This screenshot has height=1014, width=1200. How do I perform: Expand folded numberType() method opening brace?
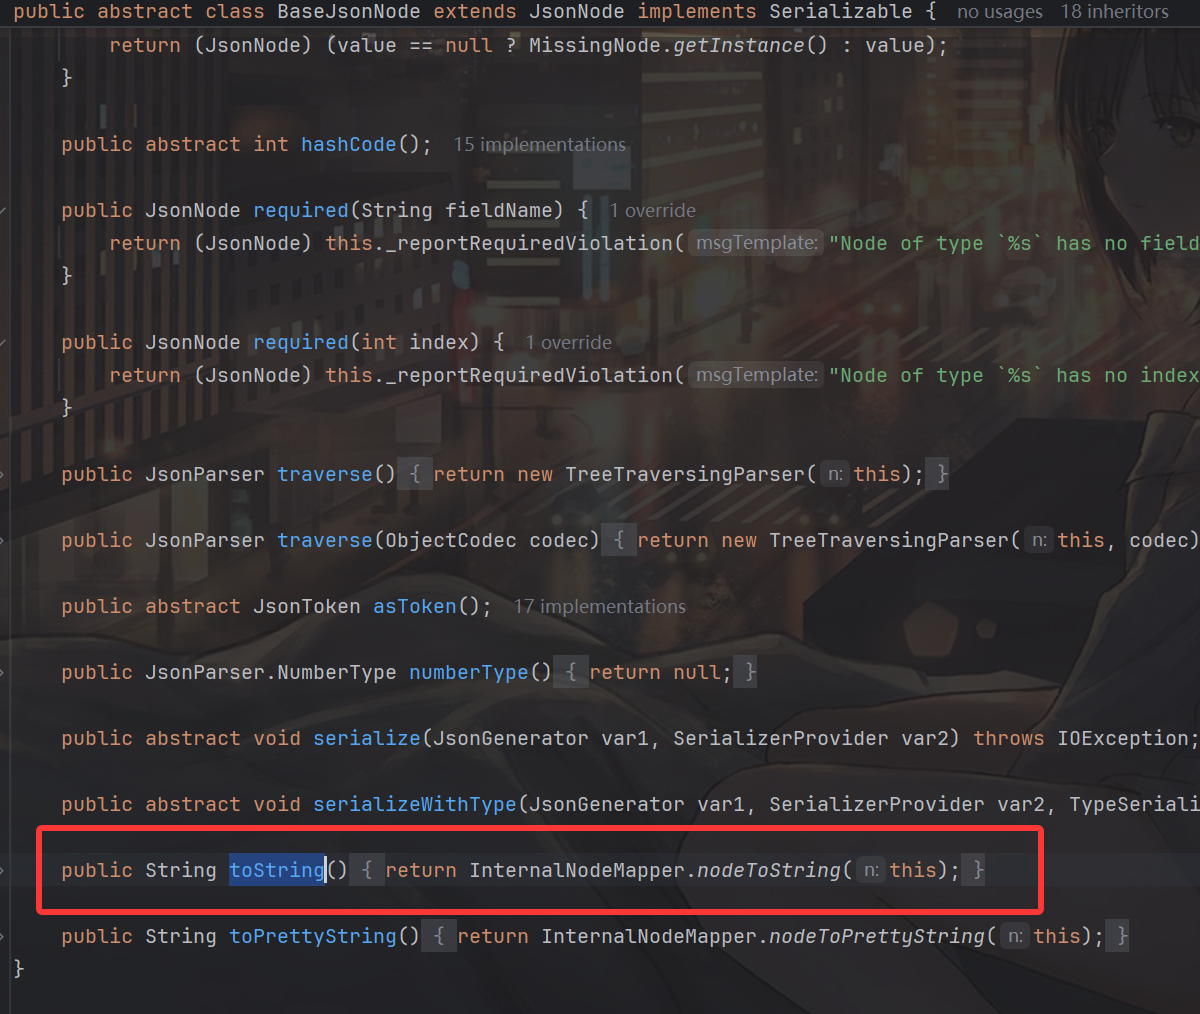click(x=571, y=672)
